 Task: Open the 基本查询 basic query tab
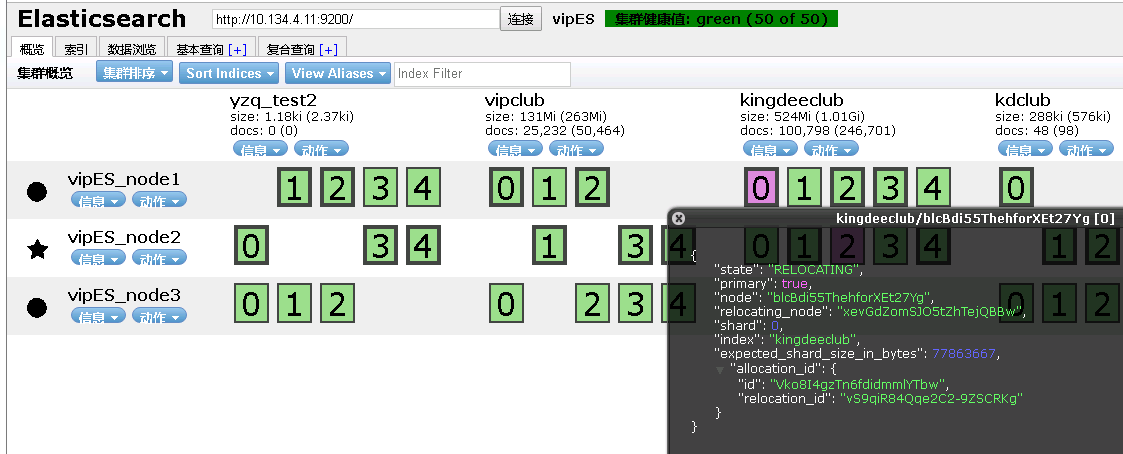point(200,49)
